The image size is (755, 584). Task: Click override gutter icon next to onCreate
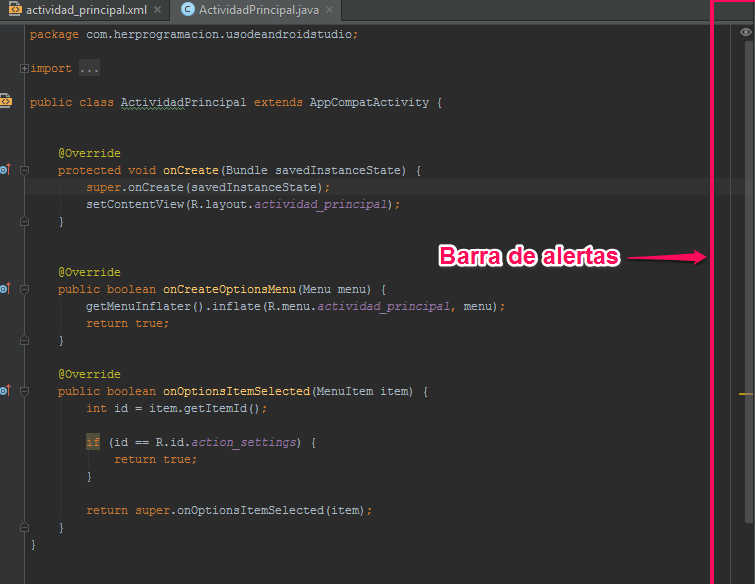[6, 169]
